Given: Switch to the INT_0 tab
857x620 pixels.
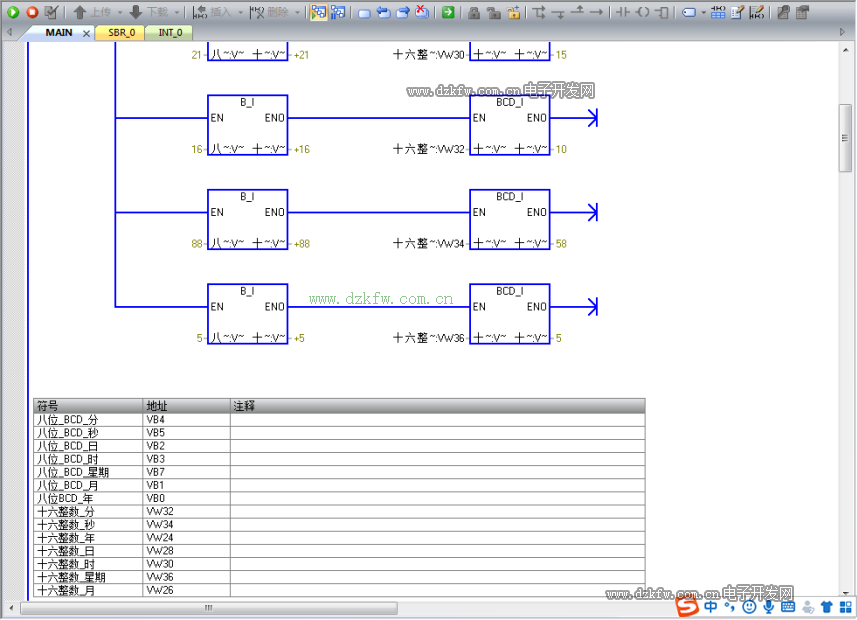Looking at the screenshot, I should click(x=170, y=33).
